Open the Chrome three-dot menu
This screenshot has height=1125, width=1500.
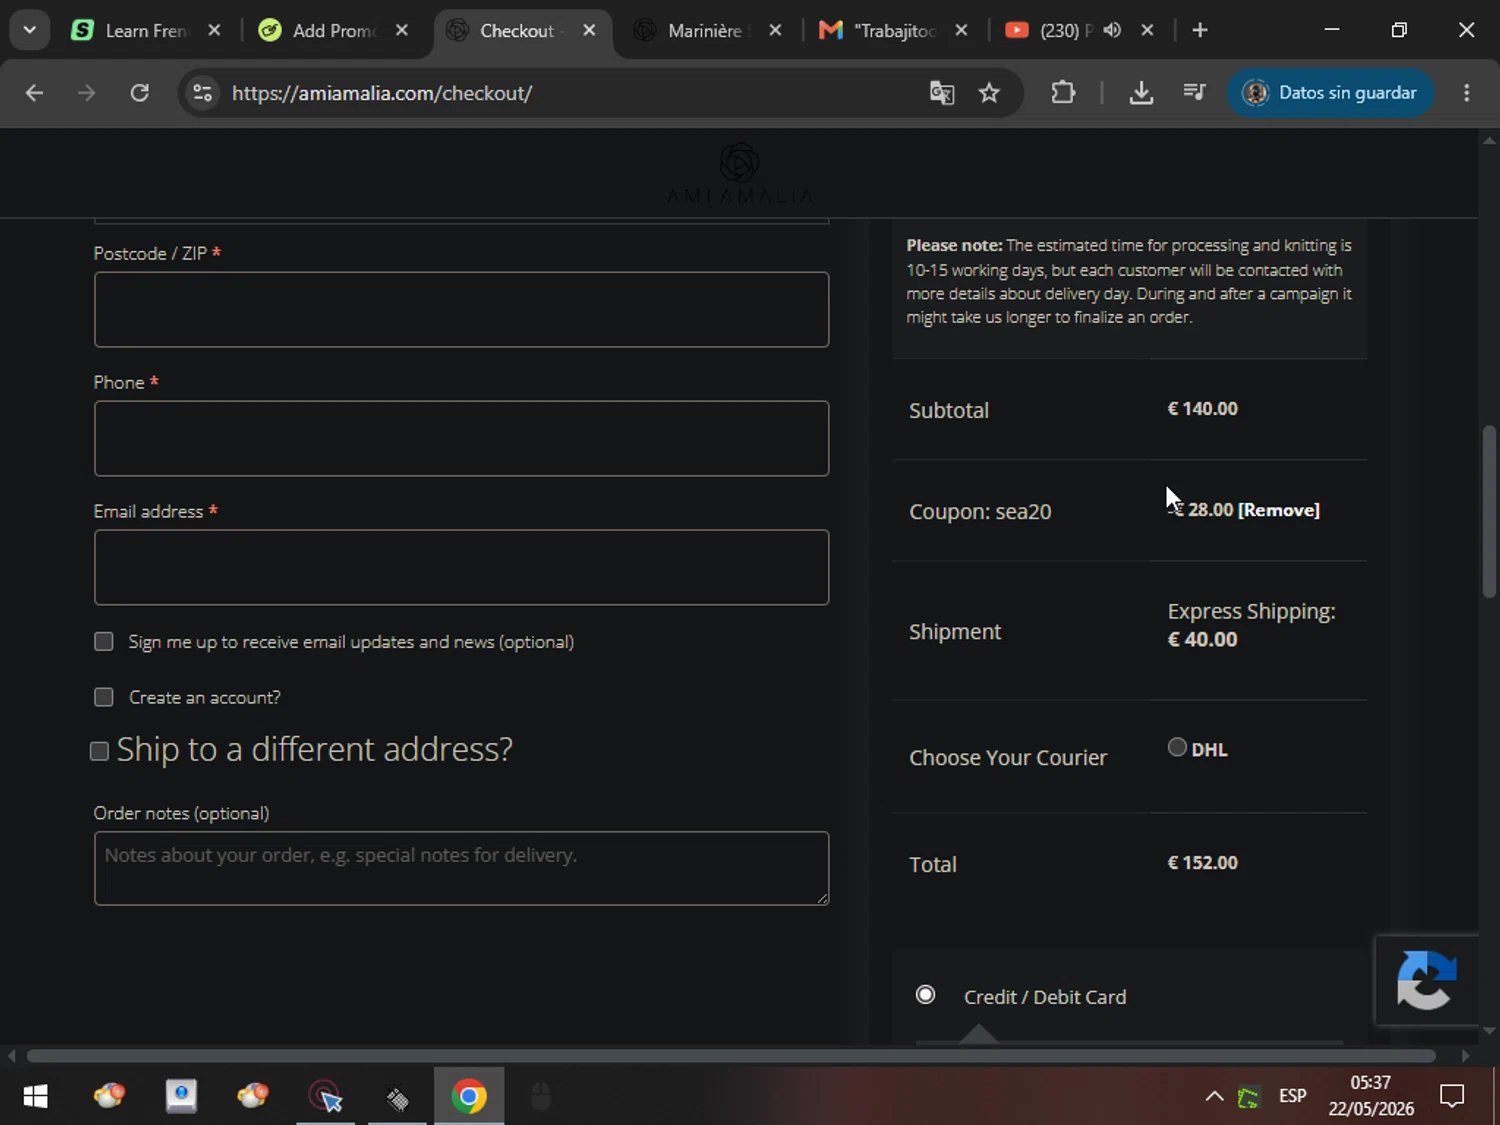(x=1467, y=93)
